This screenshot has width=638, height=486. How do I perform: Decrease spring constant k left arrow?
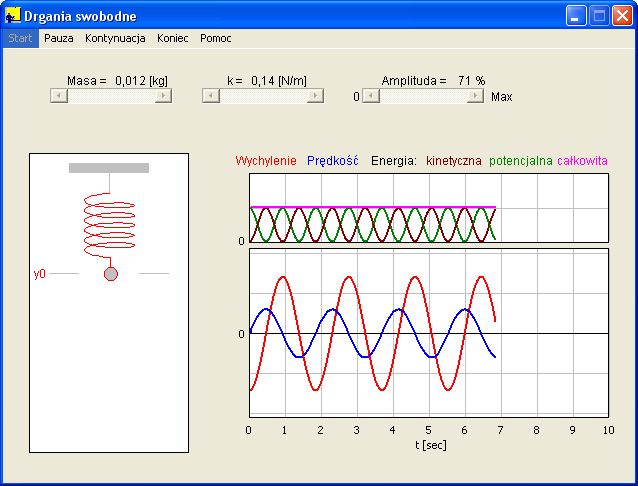[210, 96]
